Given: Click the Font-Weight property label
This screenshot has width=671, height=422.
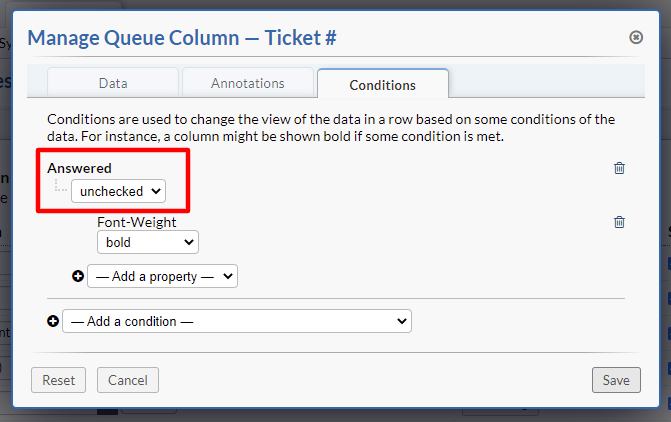Looking at the screenshot, I should tap(136, 223).
